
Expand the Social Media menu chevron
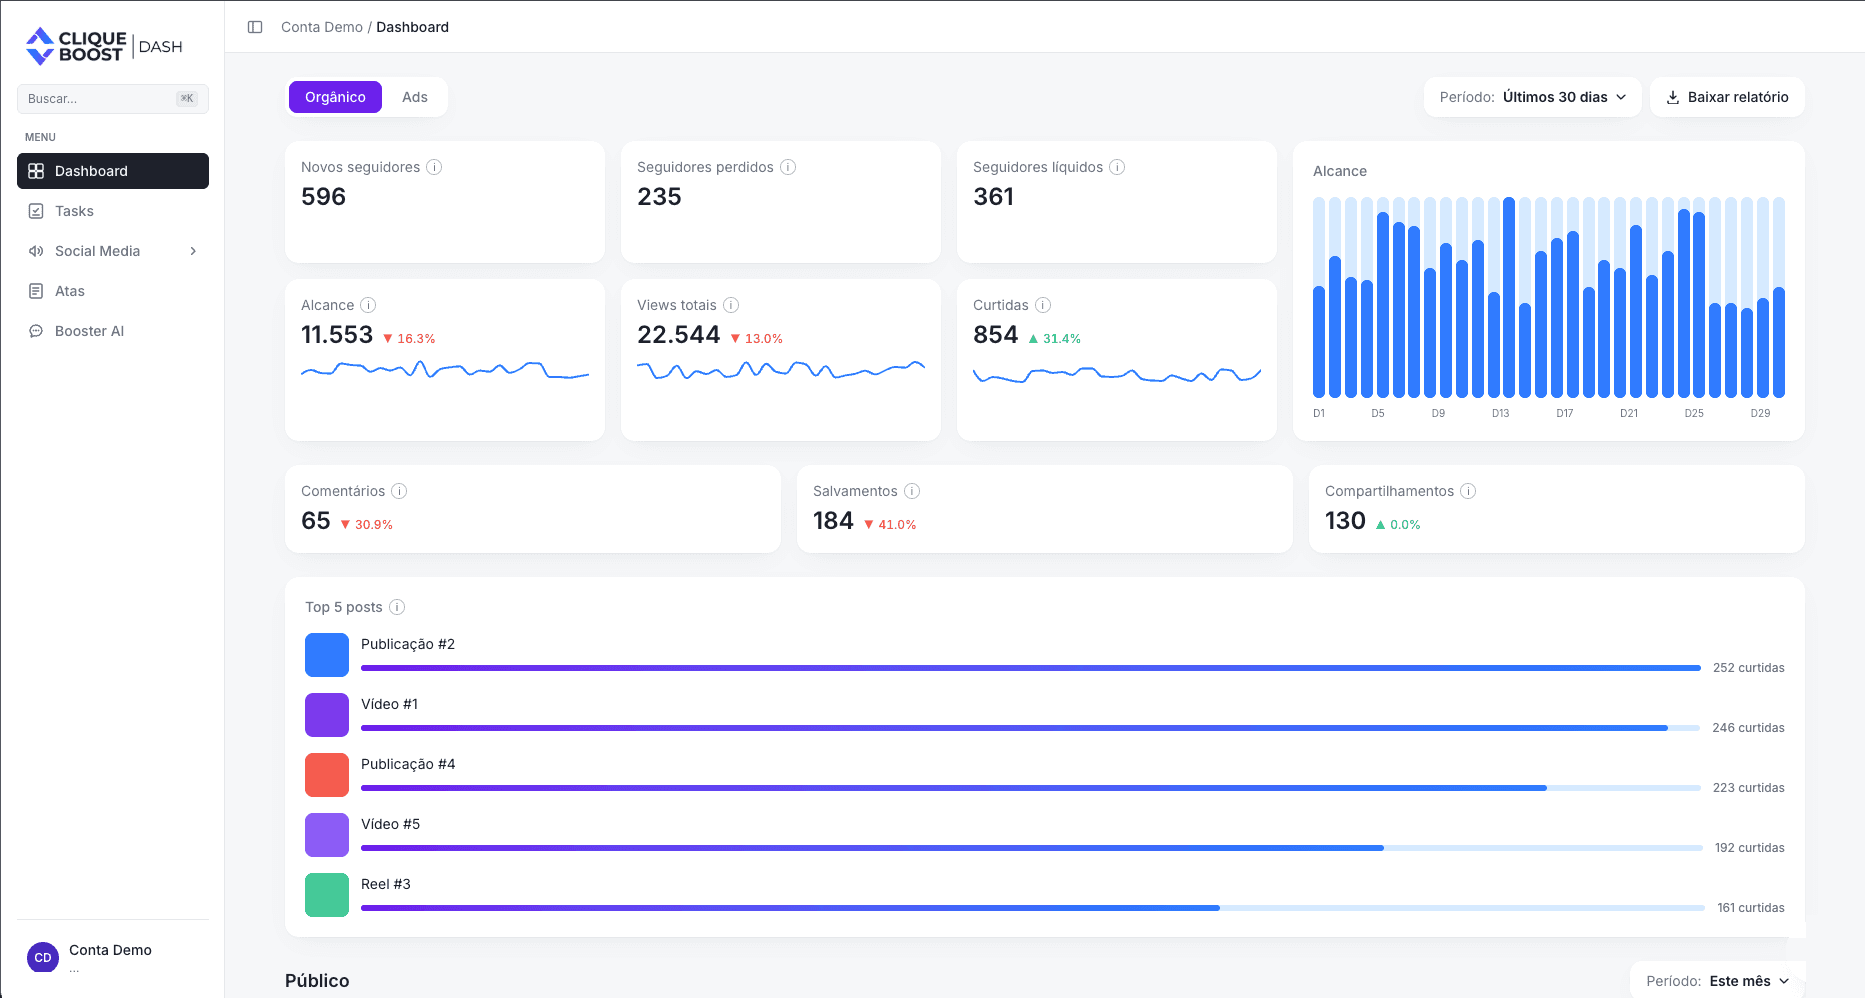click(x=193, y=251)
